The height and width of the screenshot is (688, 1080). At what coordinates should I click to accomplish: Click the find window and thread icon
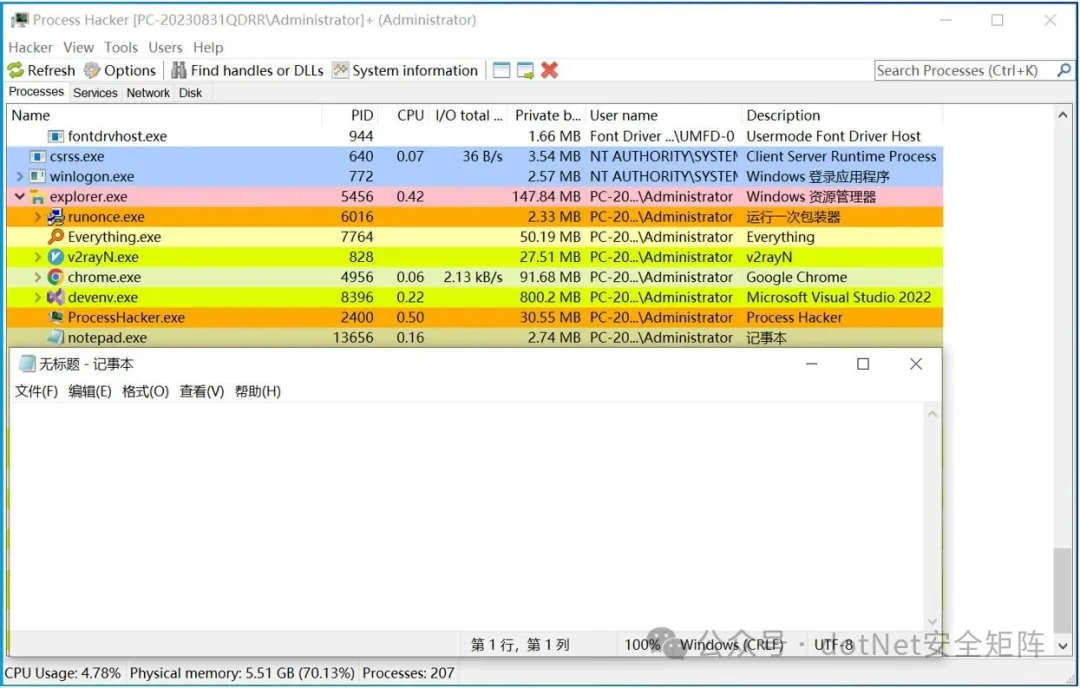[x=526, y=70]
